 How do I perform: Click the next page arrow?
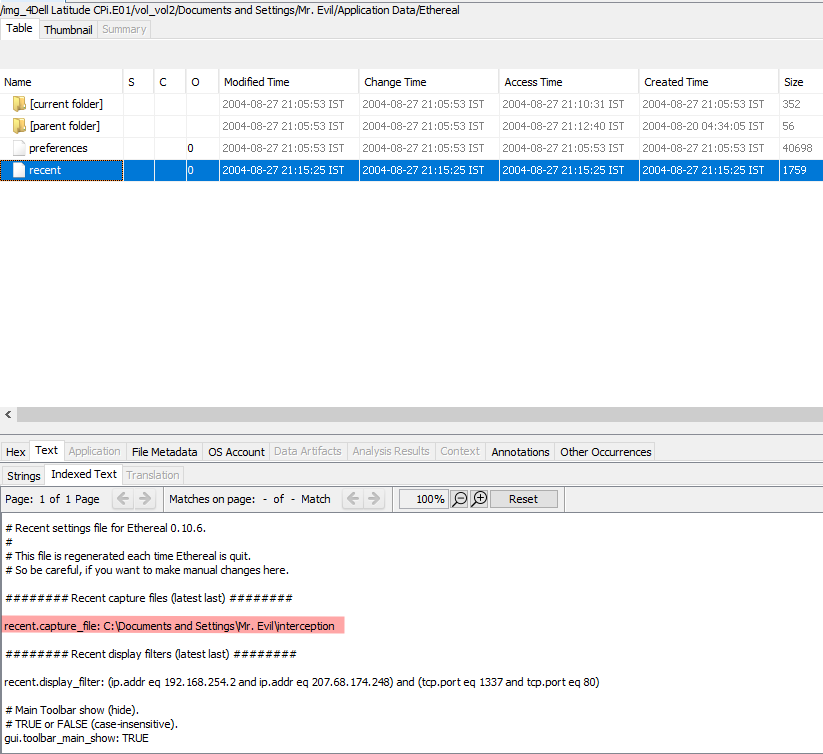146,498
